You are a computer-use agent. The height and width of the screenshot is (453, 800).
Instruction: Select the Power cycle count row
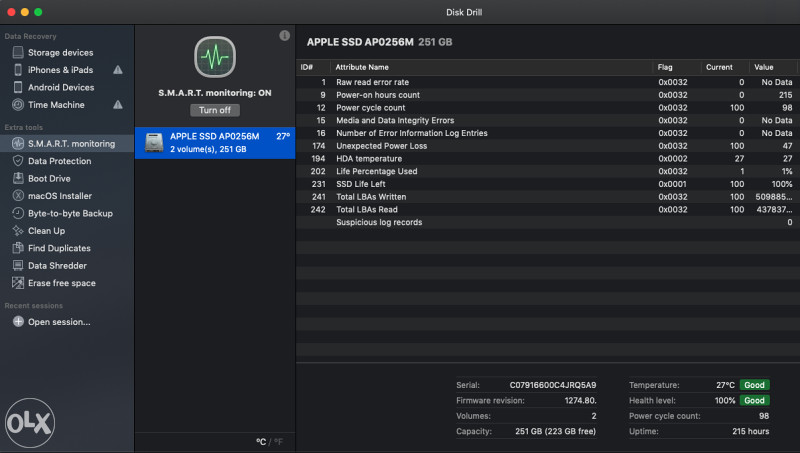[546, 108]
